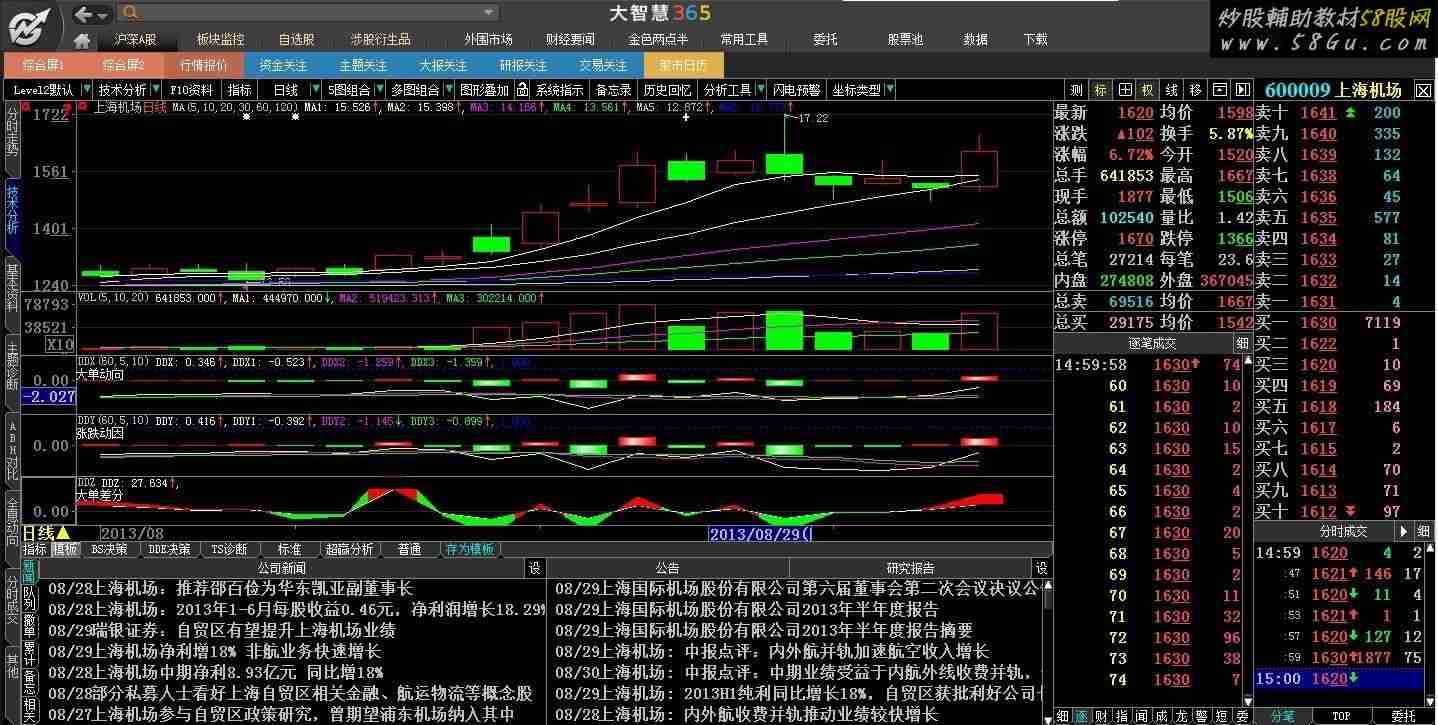Open the home page via house icon

click(x=82, y=40)
